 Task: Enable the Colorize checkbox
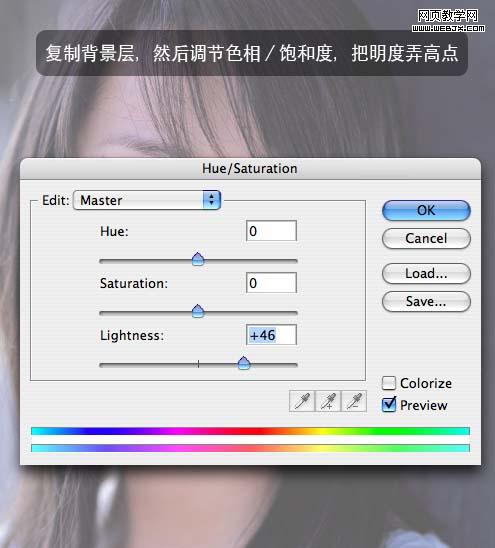389,383
